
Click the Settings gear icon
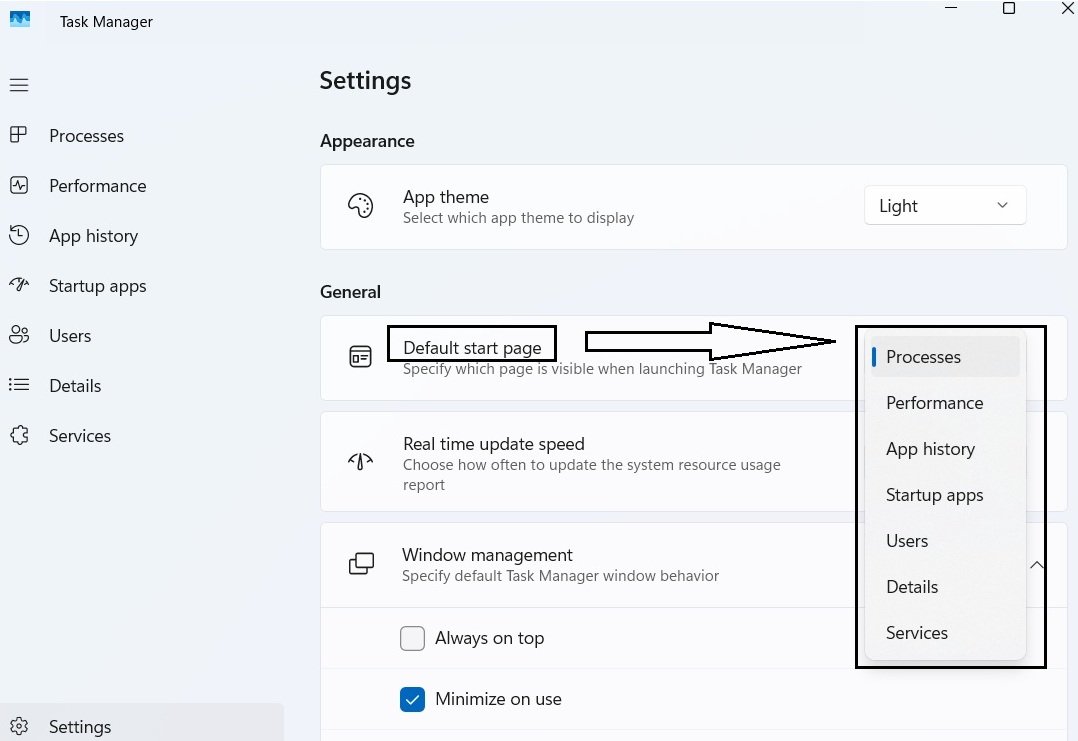pyautogui.click(x=19, y=726)
